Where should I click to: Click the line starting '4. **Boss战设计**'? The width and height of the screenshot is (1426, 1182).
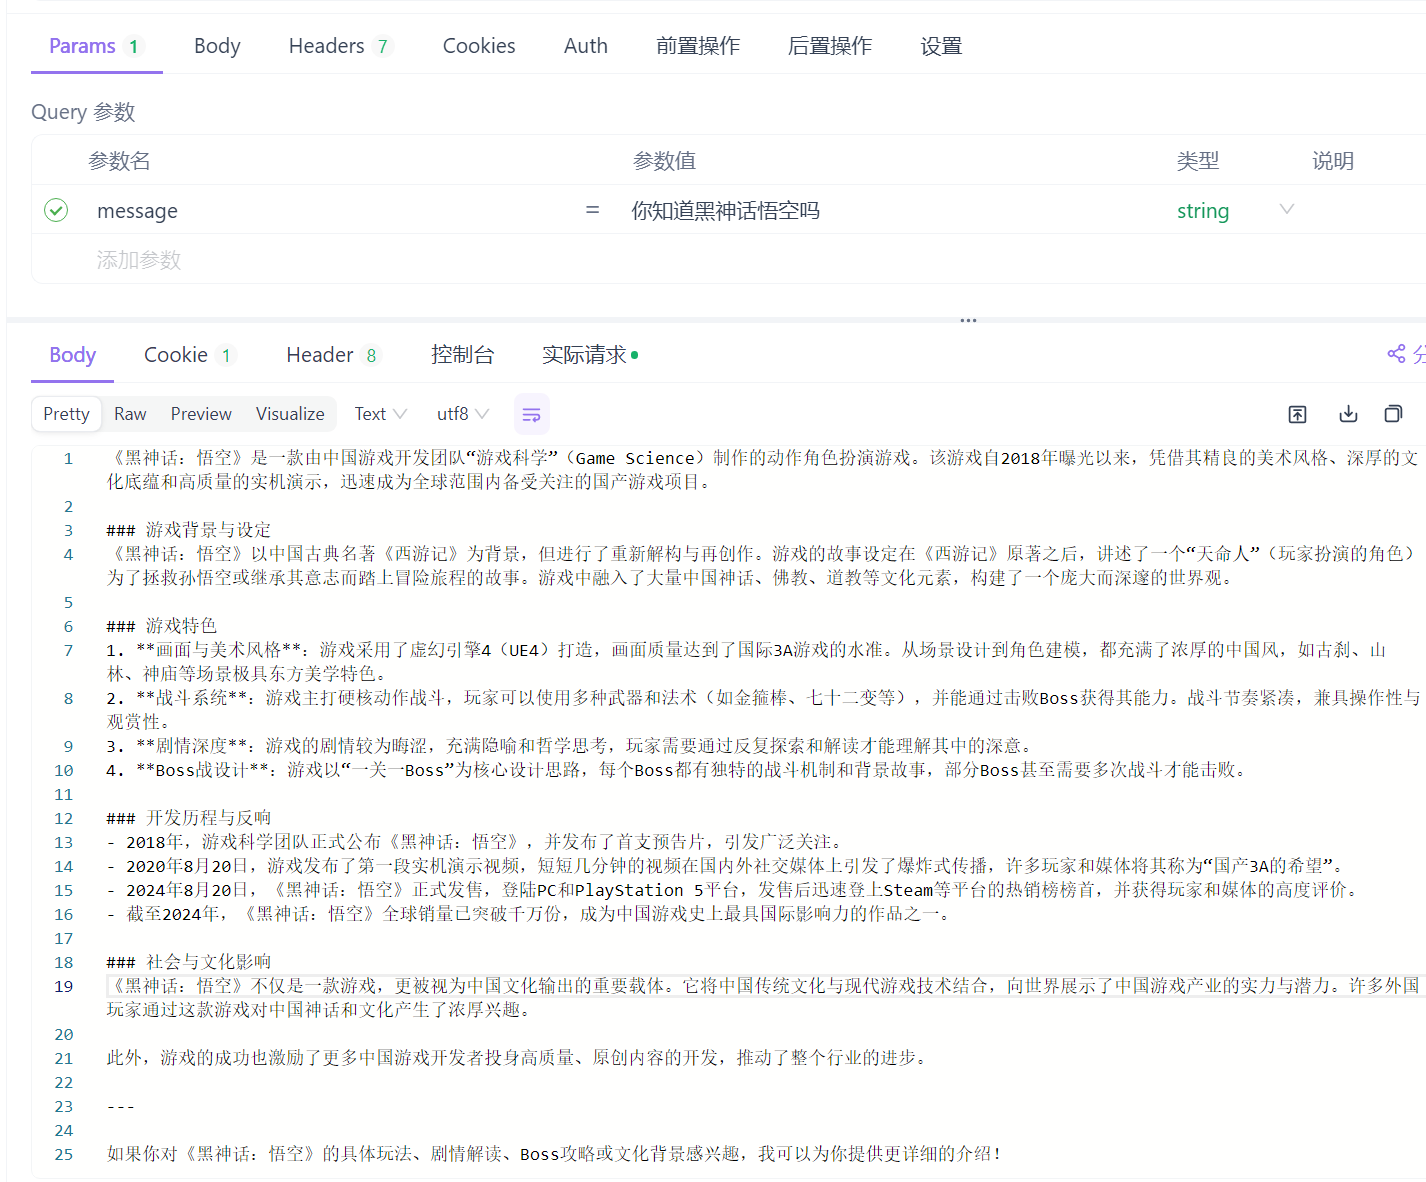[x=678, y=770]
